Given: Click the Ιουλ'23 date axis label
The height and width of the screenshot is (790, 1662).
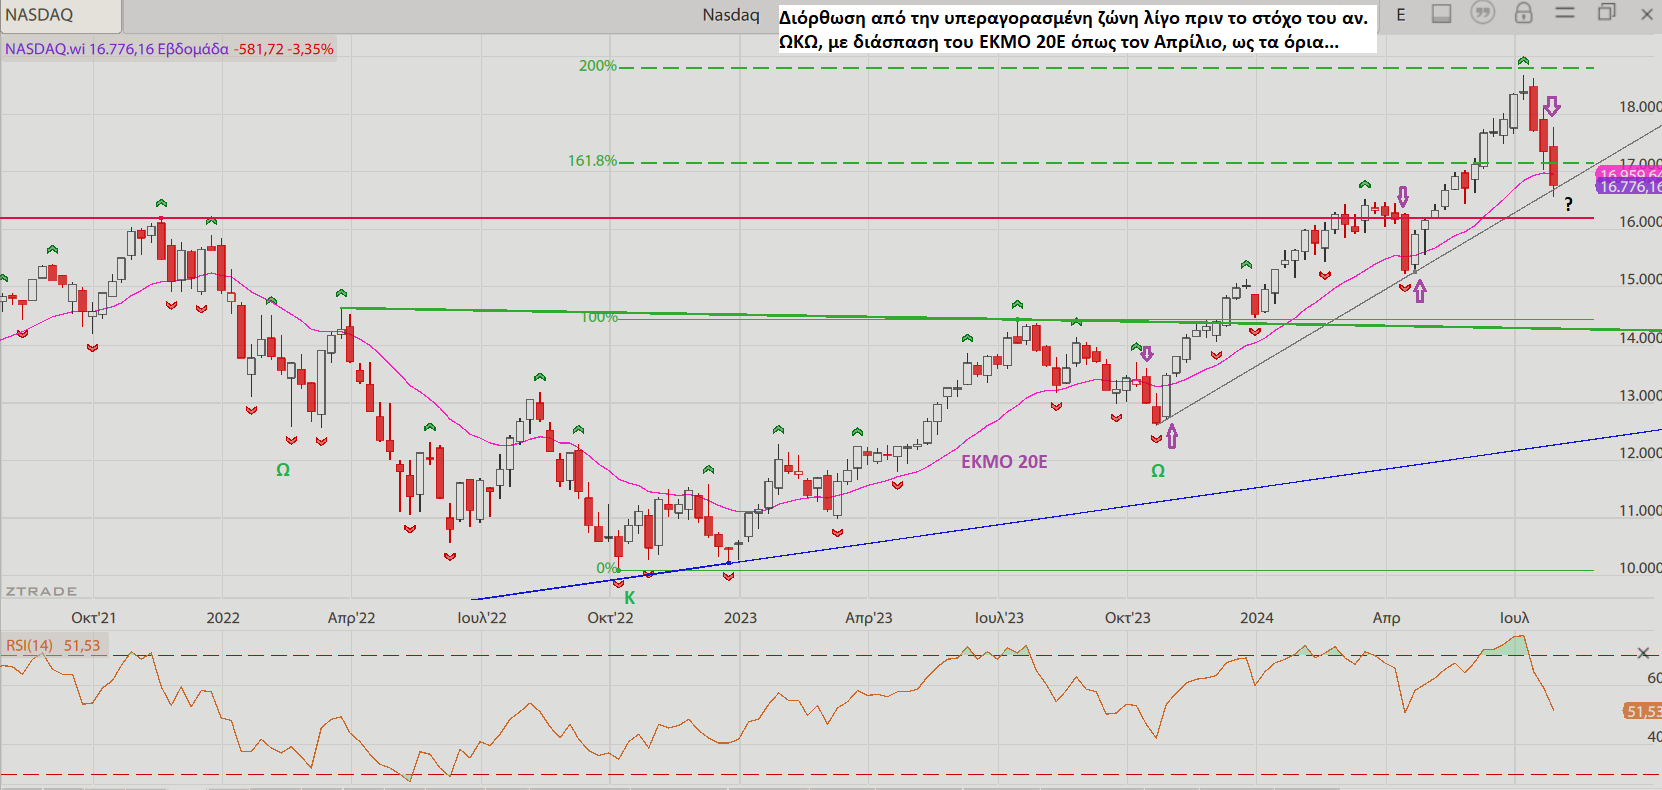Looking at the screenshot, I should coord(999,618).
